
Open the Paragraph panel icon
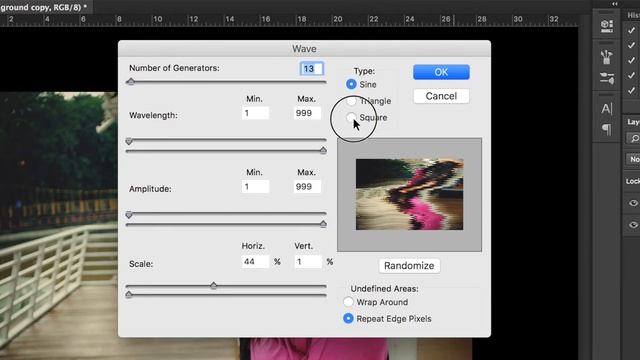click(x=607, y=130)
